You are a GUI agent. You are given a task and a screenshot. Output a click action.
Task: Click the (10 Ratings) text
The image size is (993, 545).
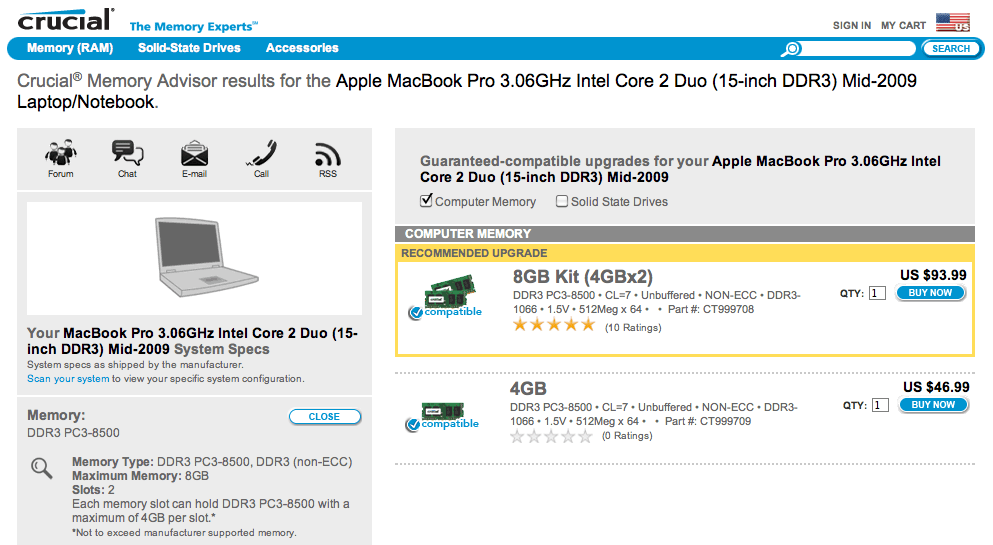[x=633, y=327]
